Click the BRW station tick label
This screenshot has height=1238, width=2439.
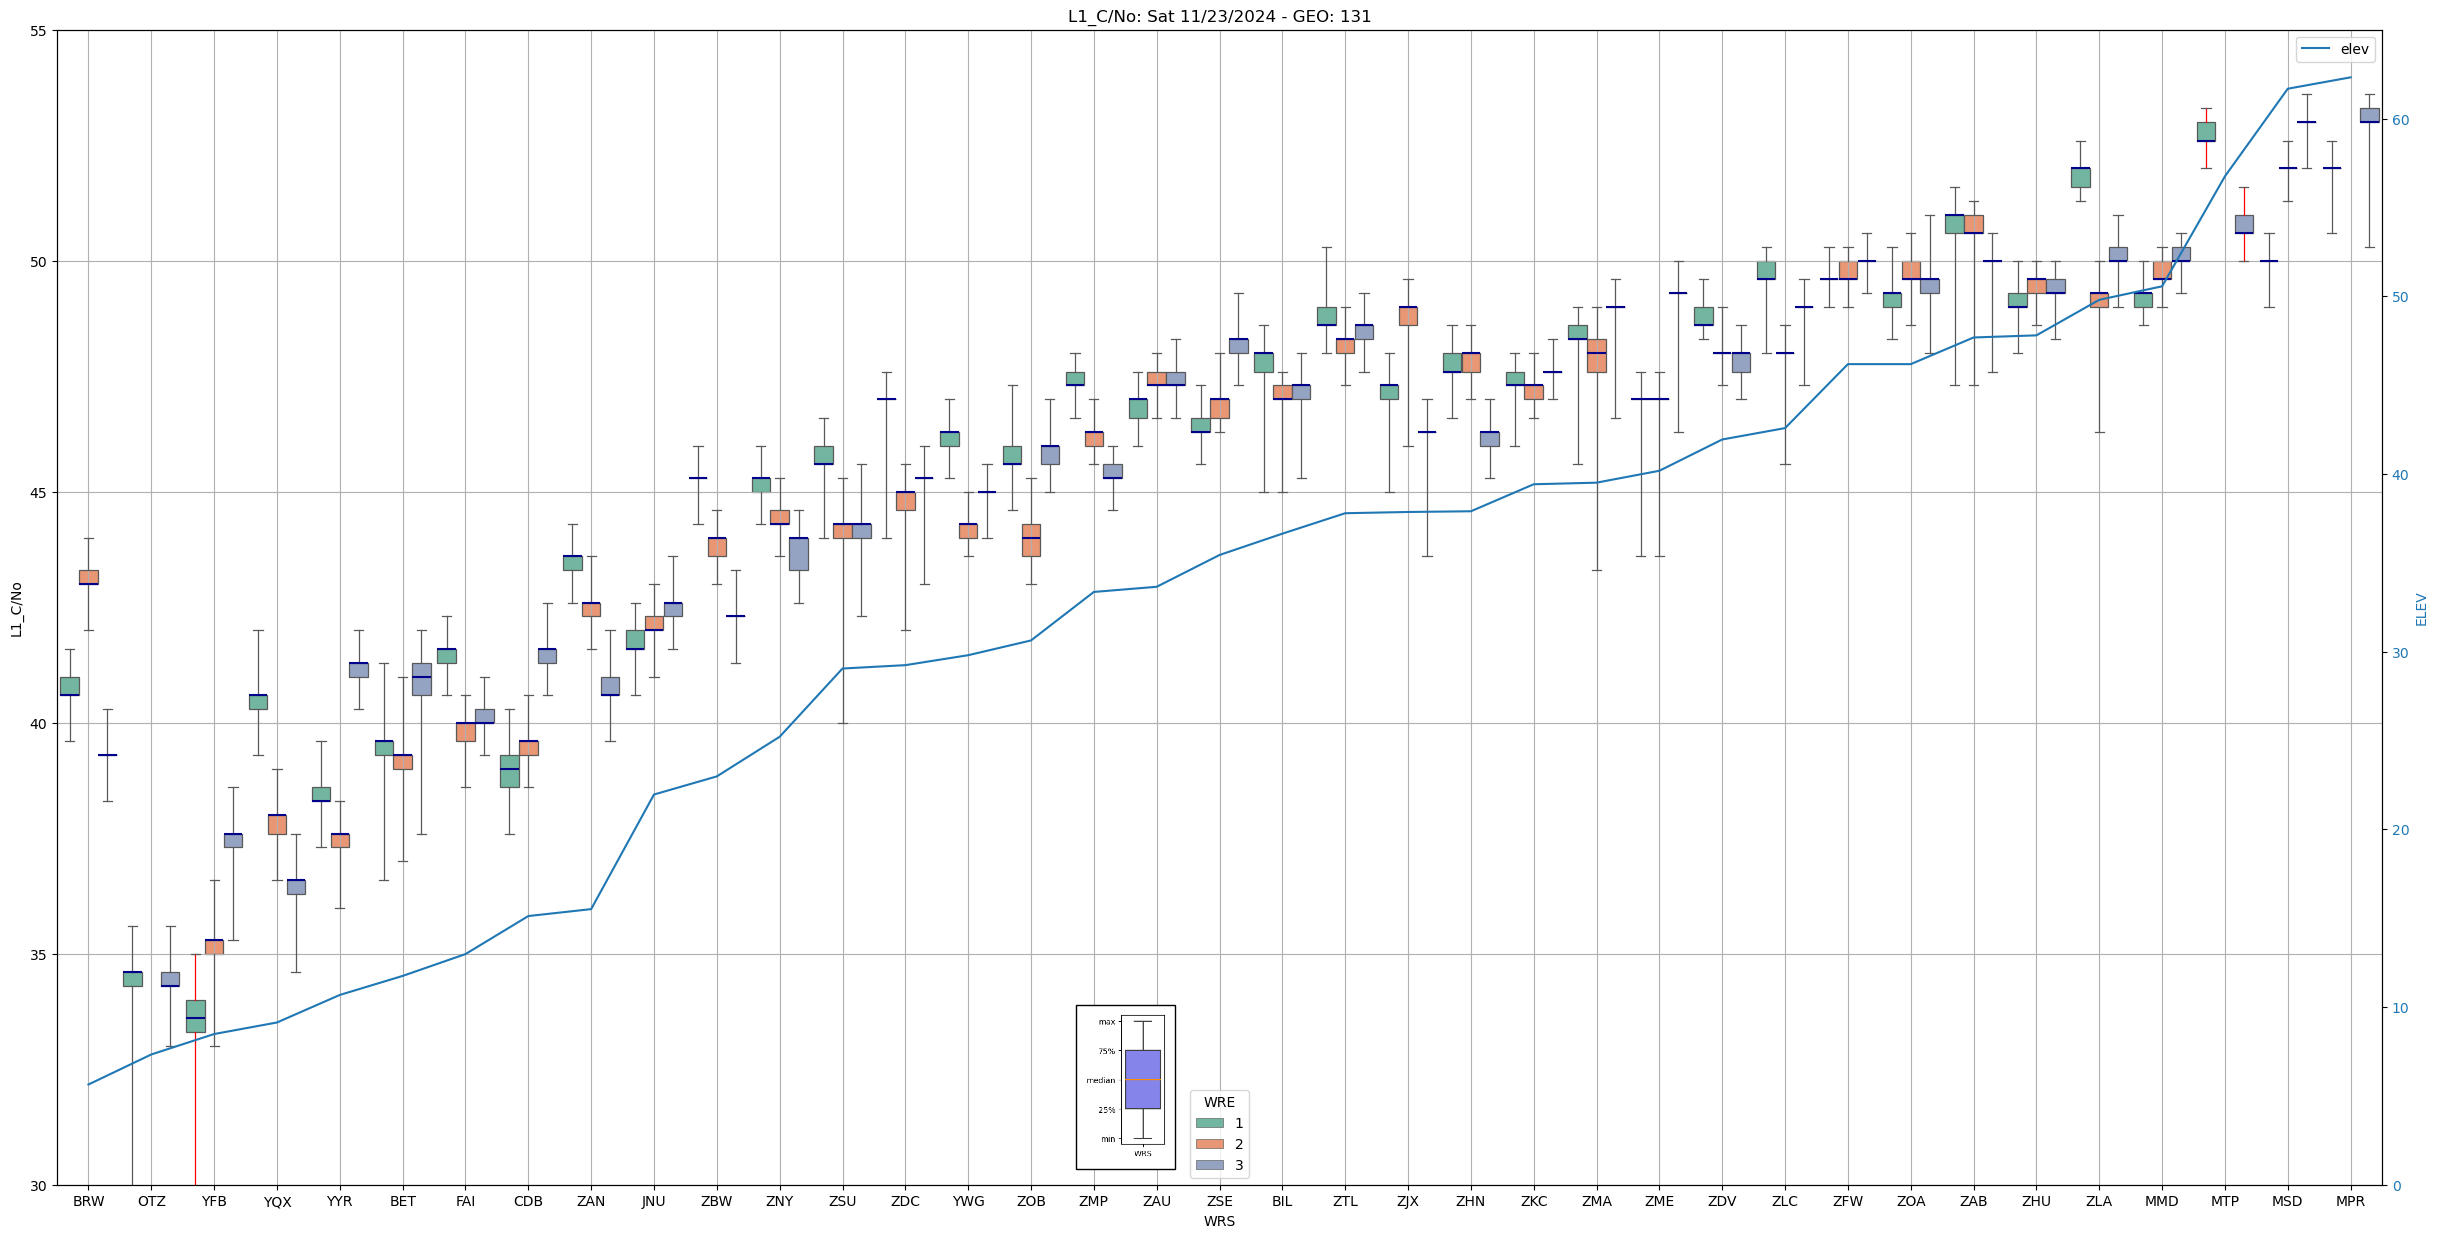88,1201
